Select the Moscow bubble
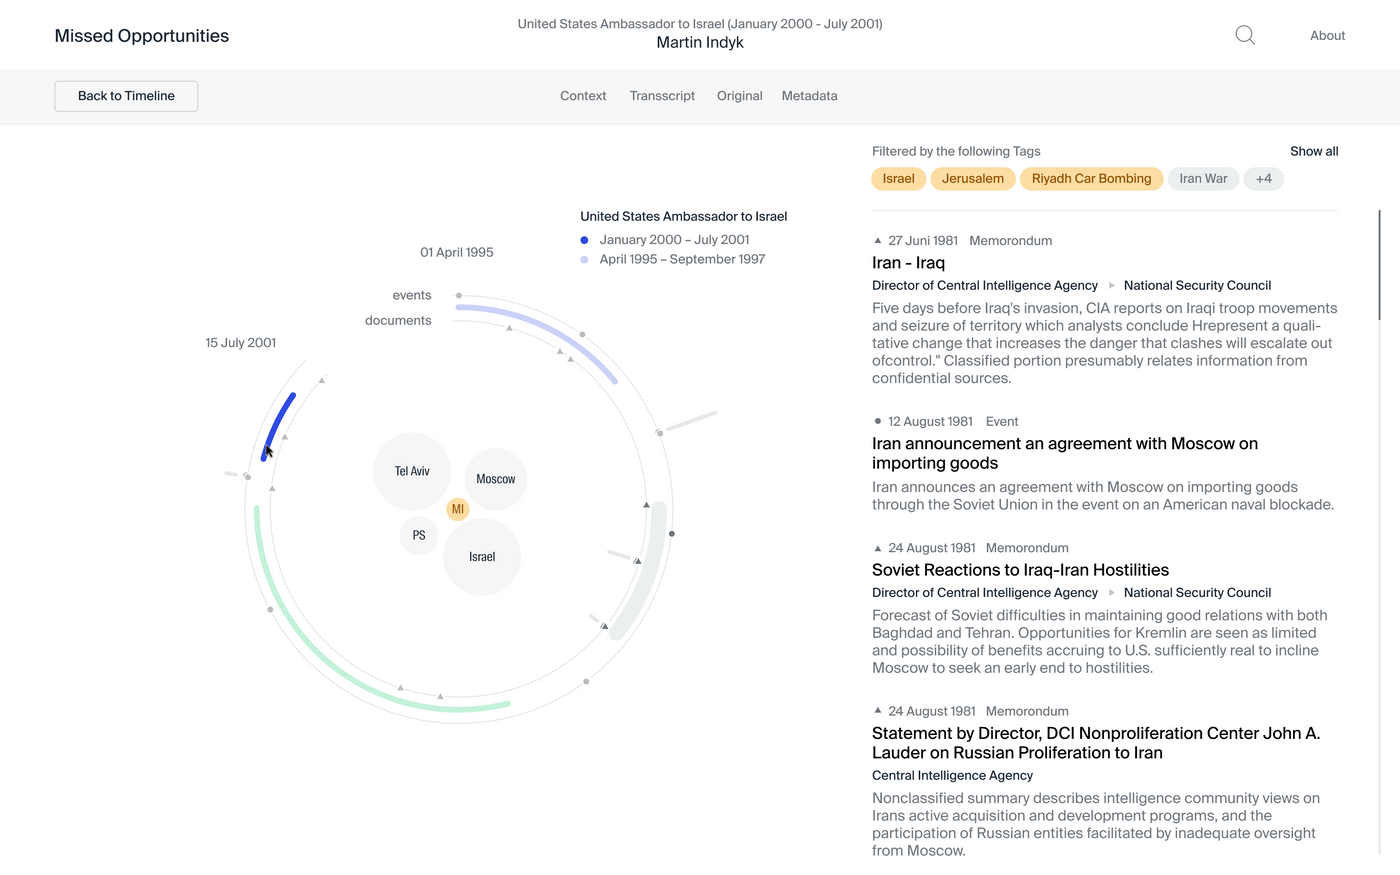Image resolution: width=1400 pixels, height=875 pixels. 496,479
